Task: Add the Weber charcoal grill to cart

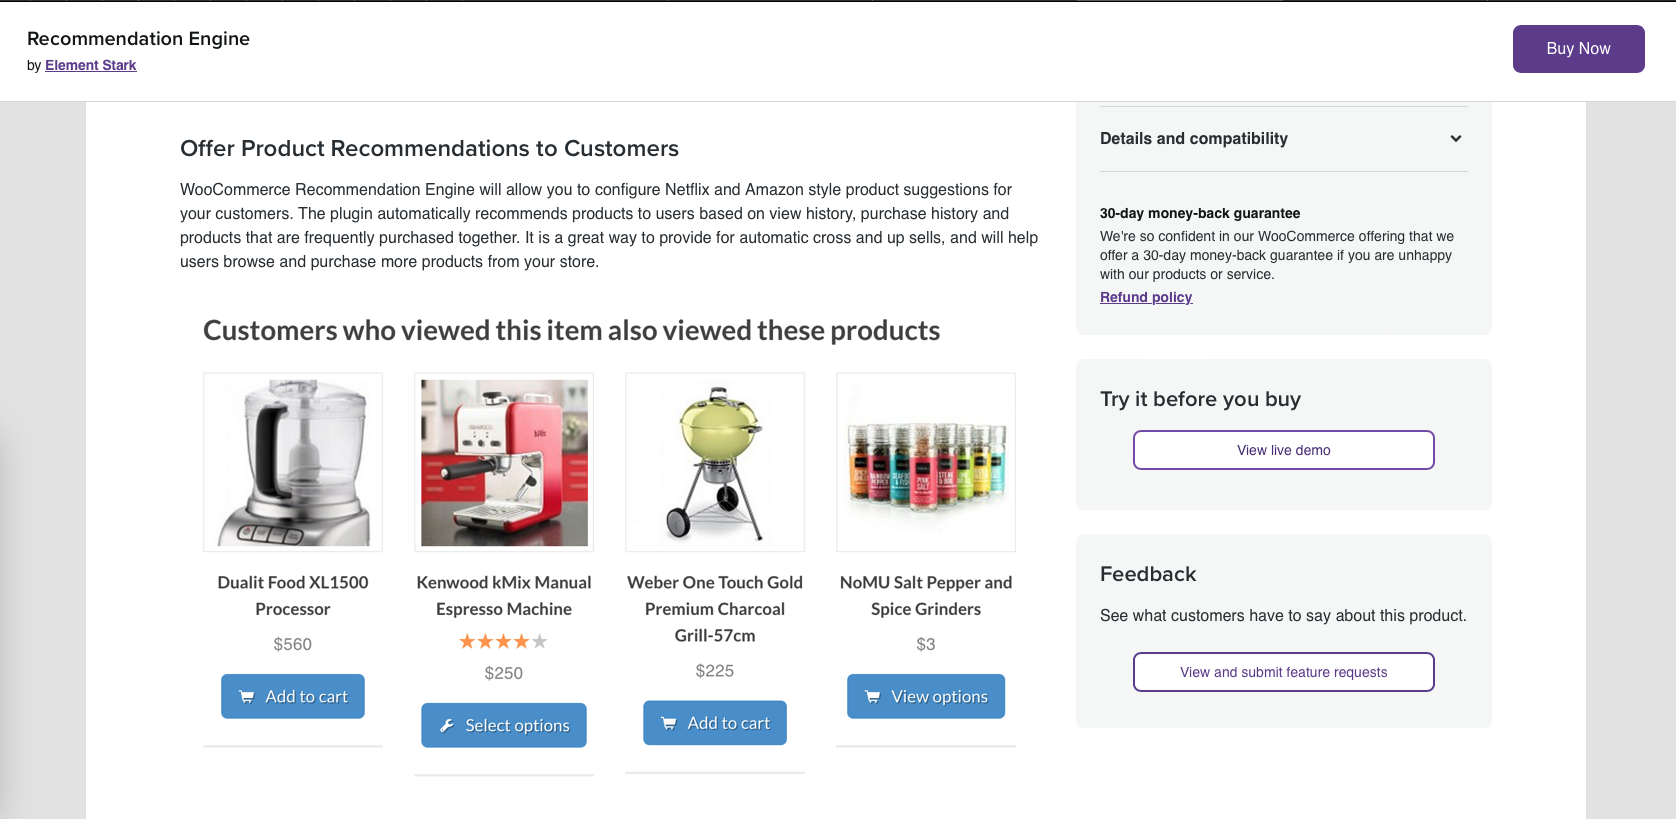Action: (x=714, y=722)
